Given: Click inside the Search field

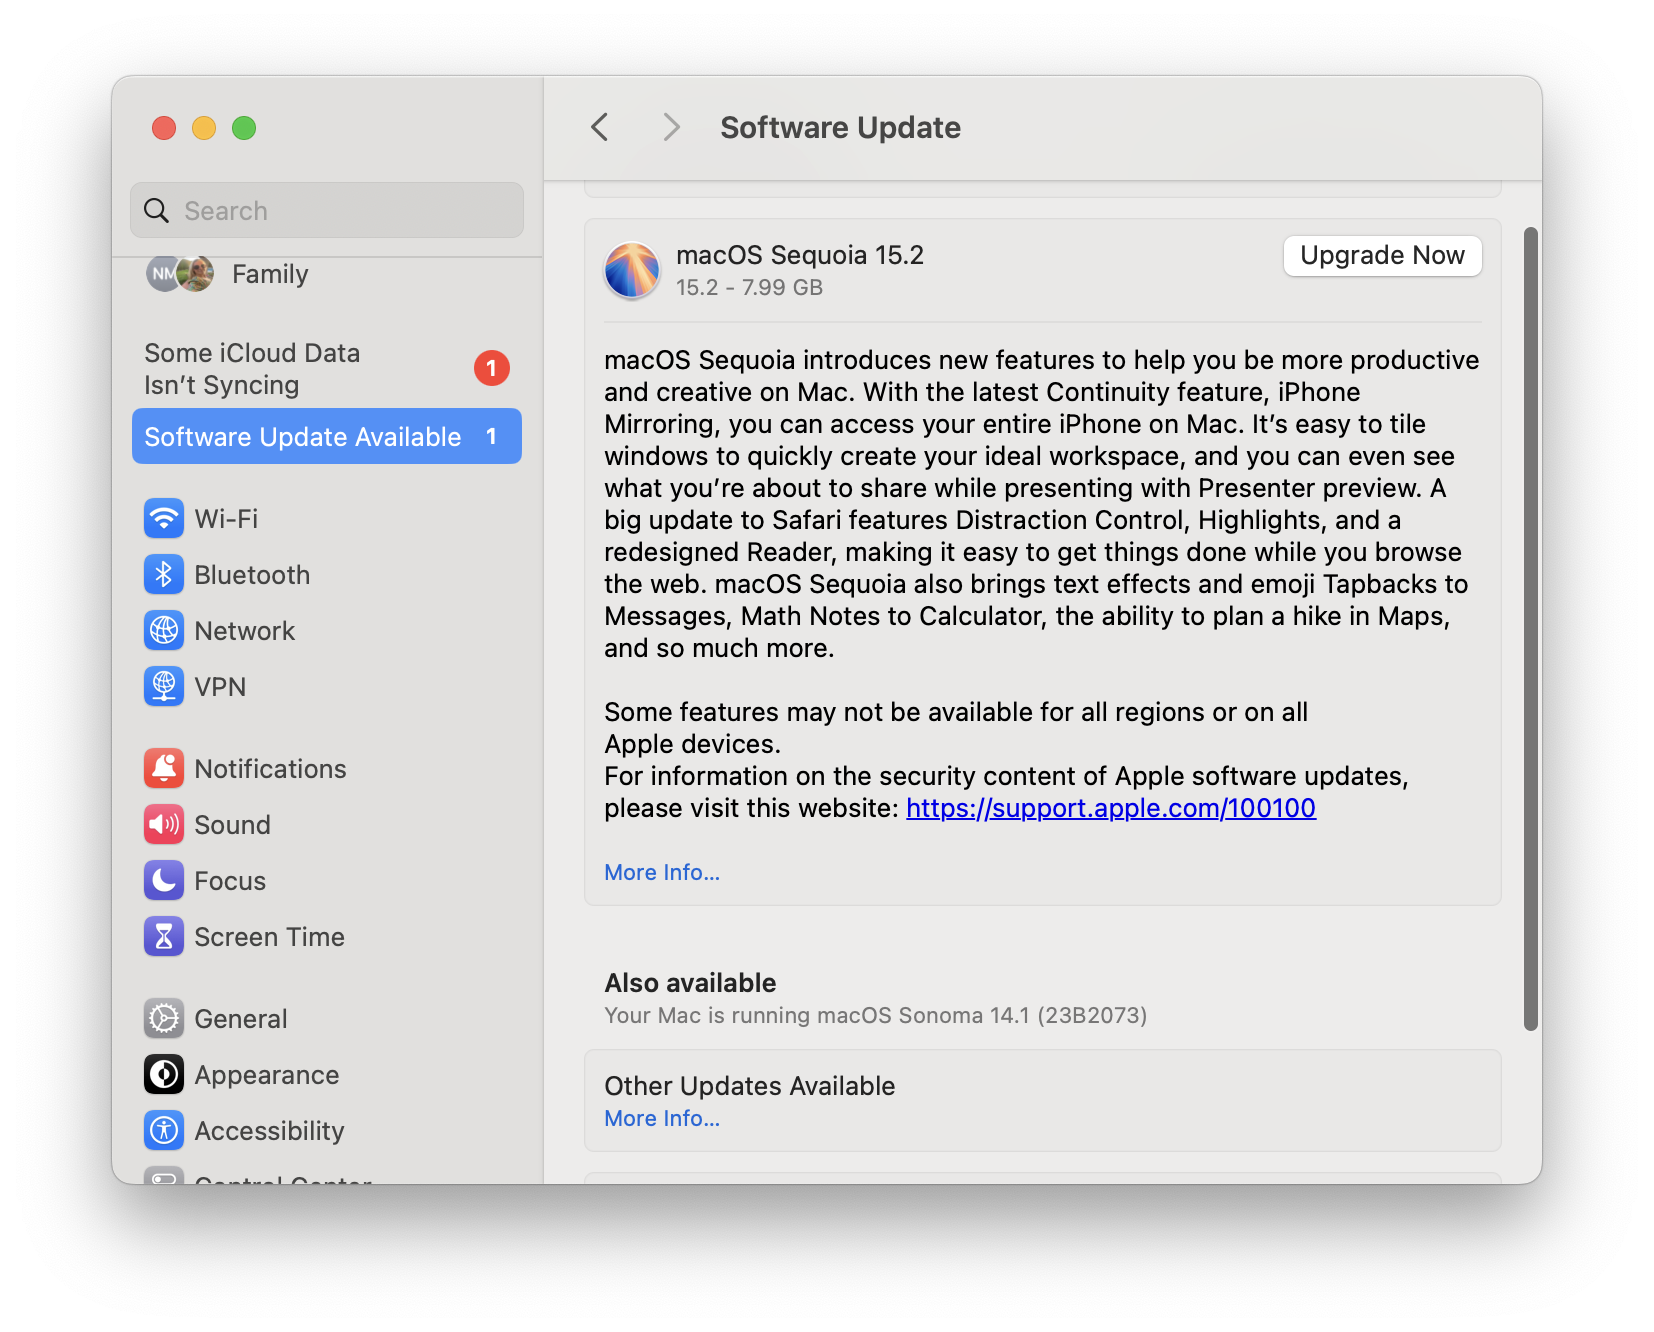Looking at the screenshot, I should 326,210.
